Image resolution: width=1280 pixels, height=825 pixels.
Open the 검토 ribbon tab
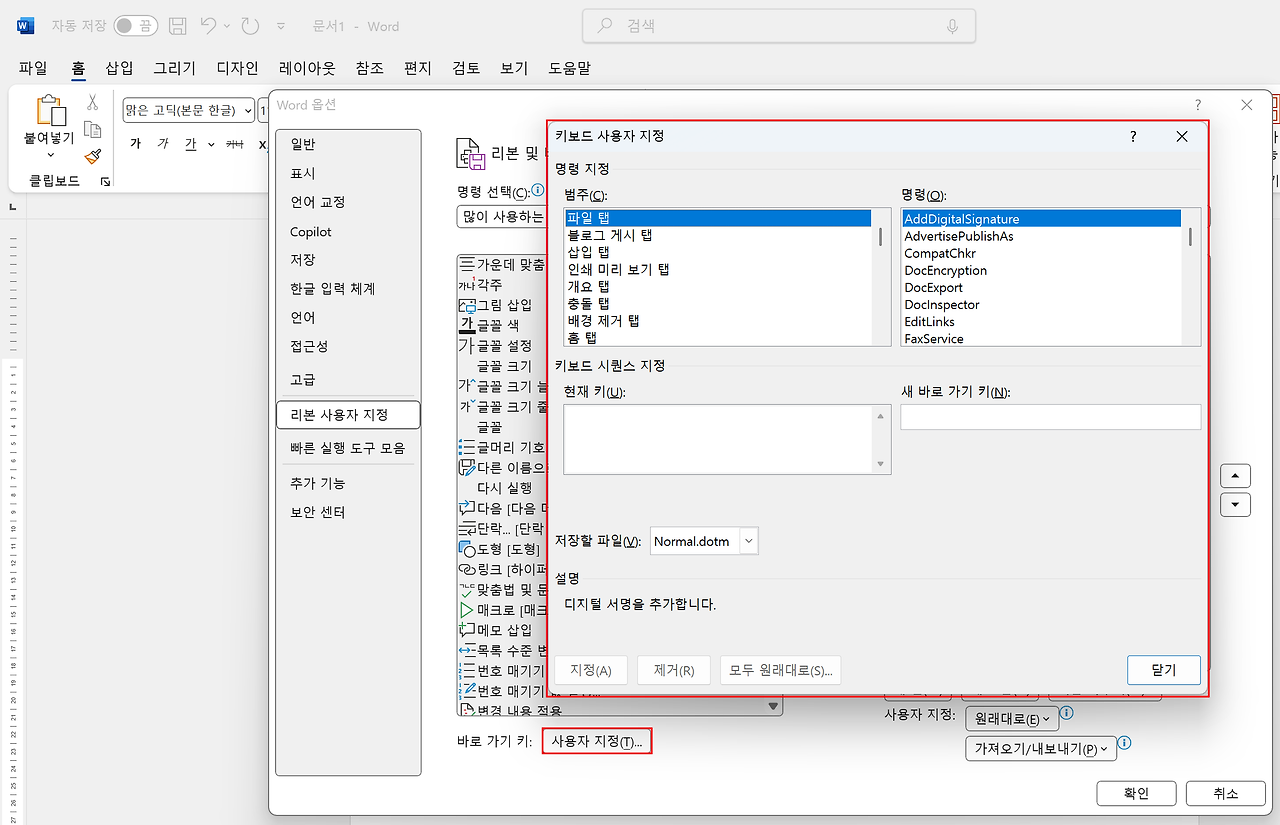pos(466,67)
